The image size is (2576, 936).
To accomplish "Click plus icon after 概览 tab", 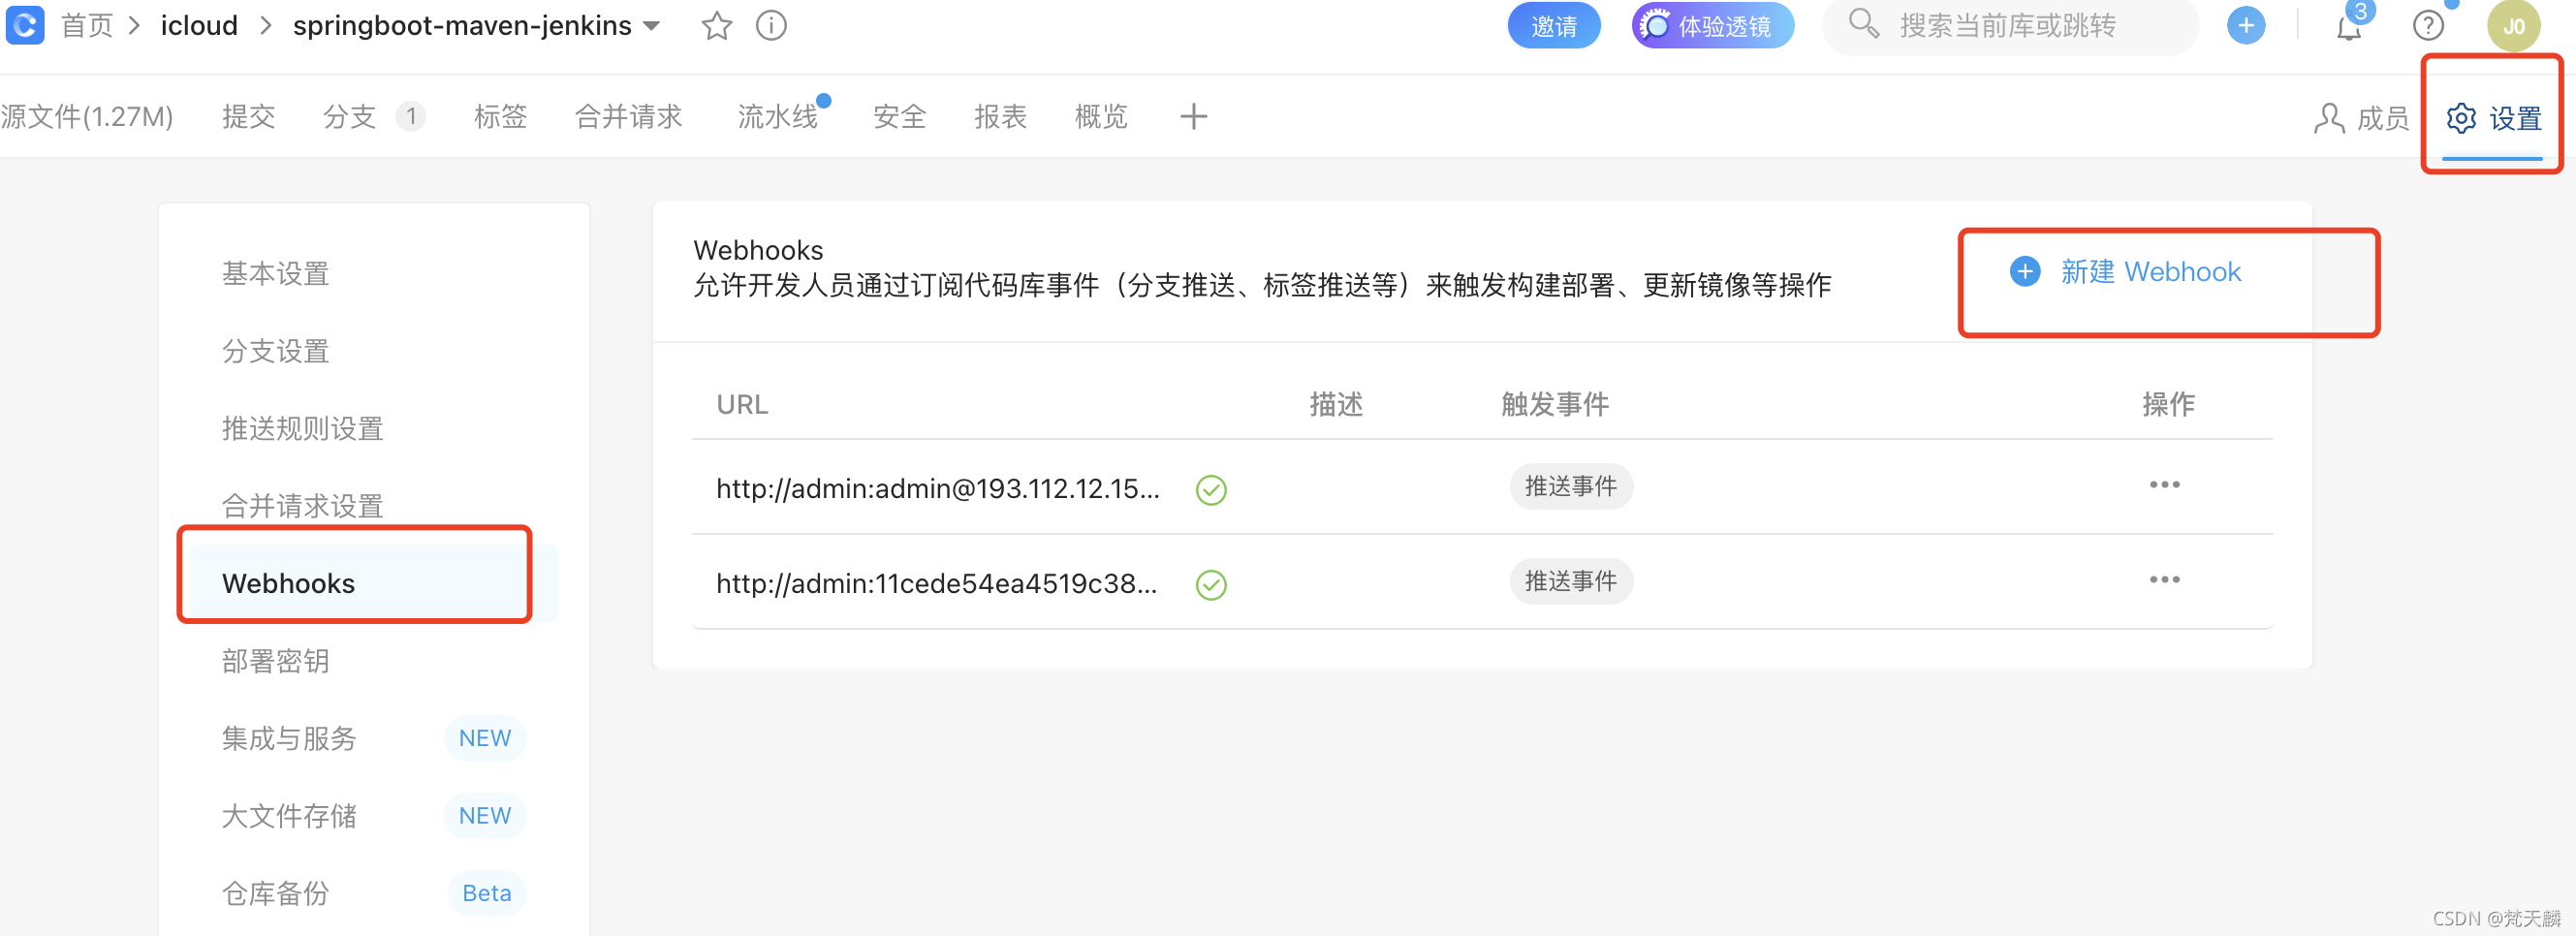I will click(1192, 117).
